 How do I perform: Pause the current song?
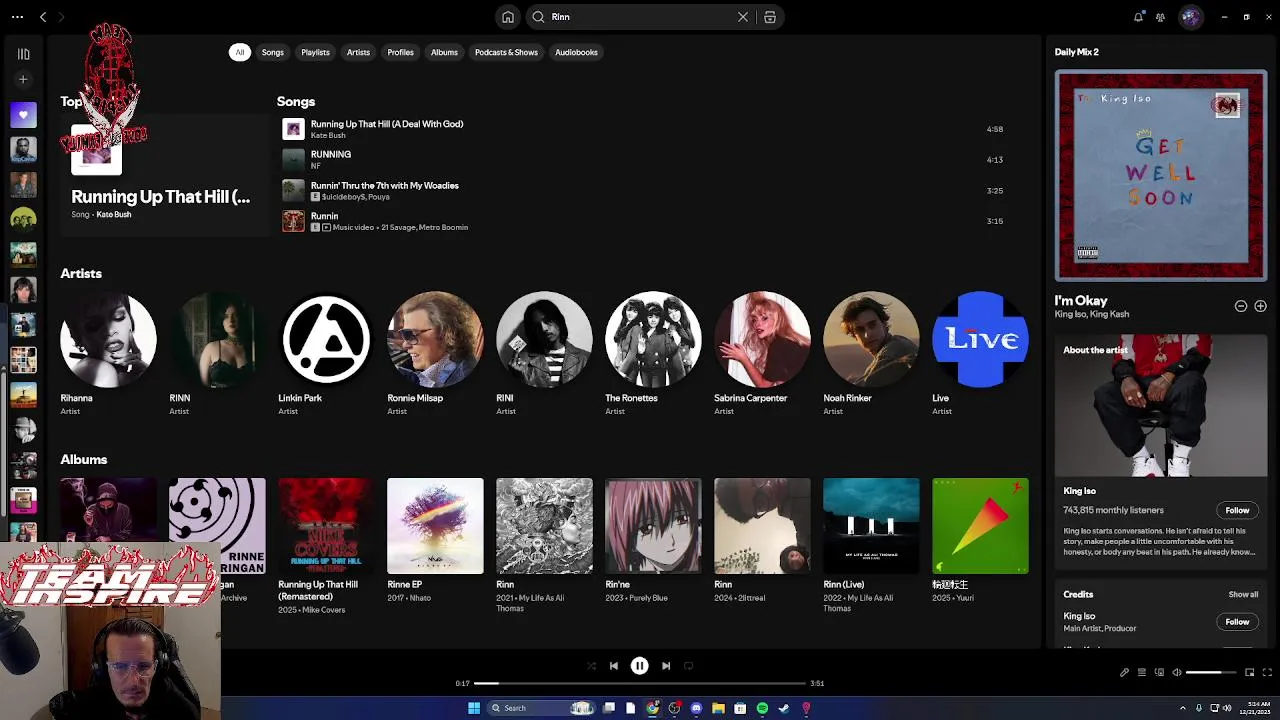(639, 666)
